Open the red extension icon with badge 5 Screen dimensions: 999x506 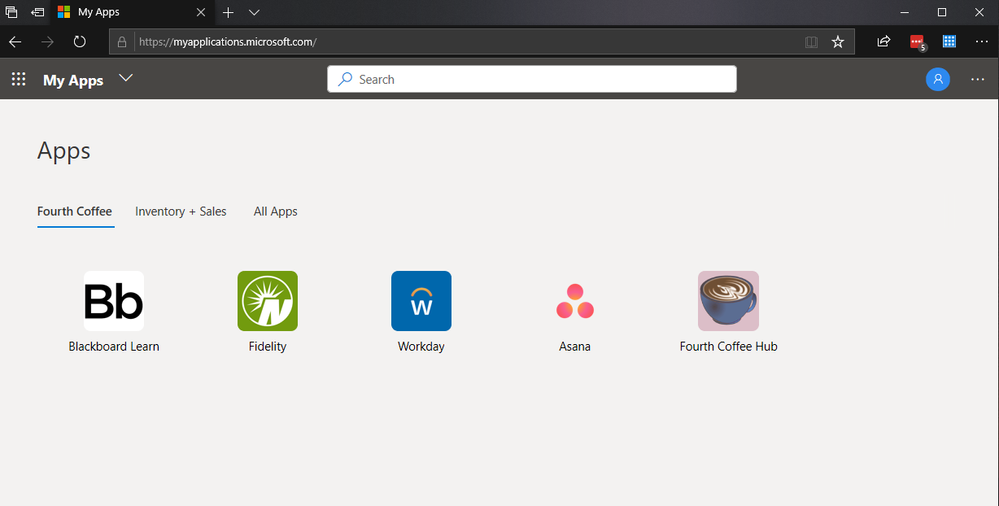917,43
